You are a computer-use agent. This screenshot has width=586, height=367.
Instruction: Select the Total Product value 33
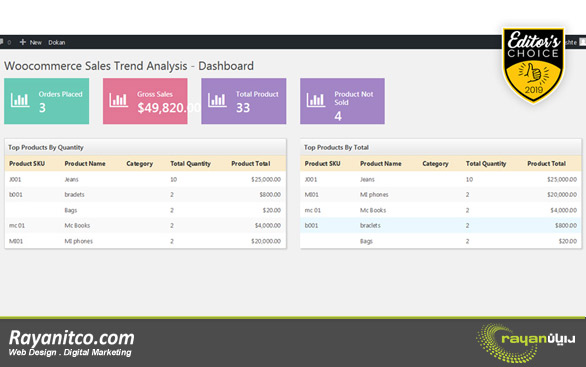point(243,108)
